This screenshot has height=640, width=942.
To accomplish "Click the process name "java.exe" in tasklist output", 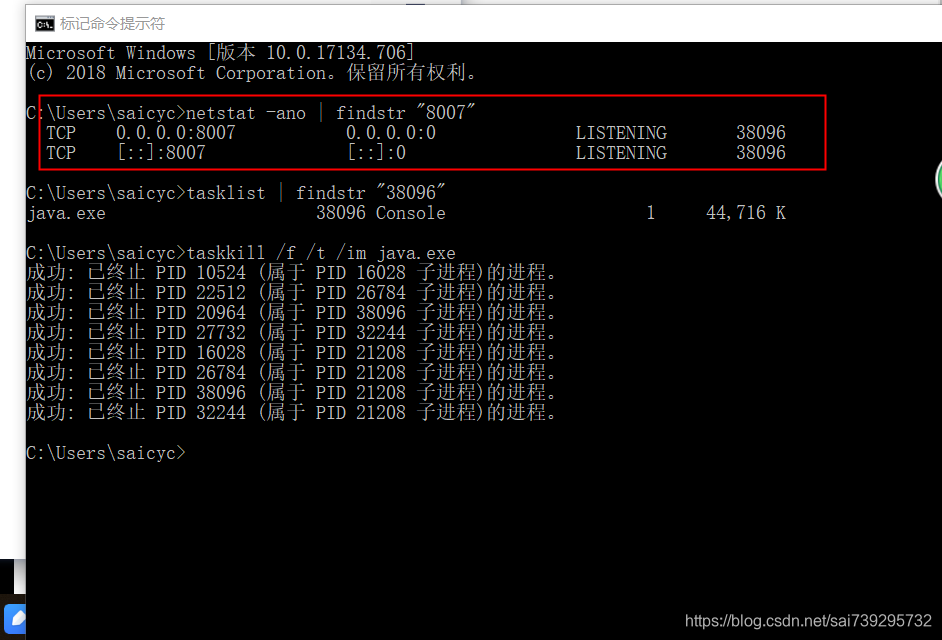I will coord(66,213).
